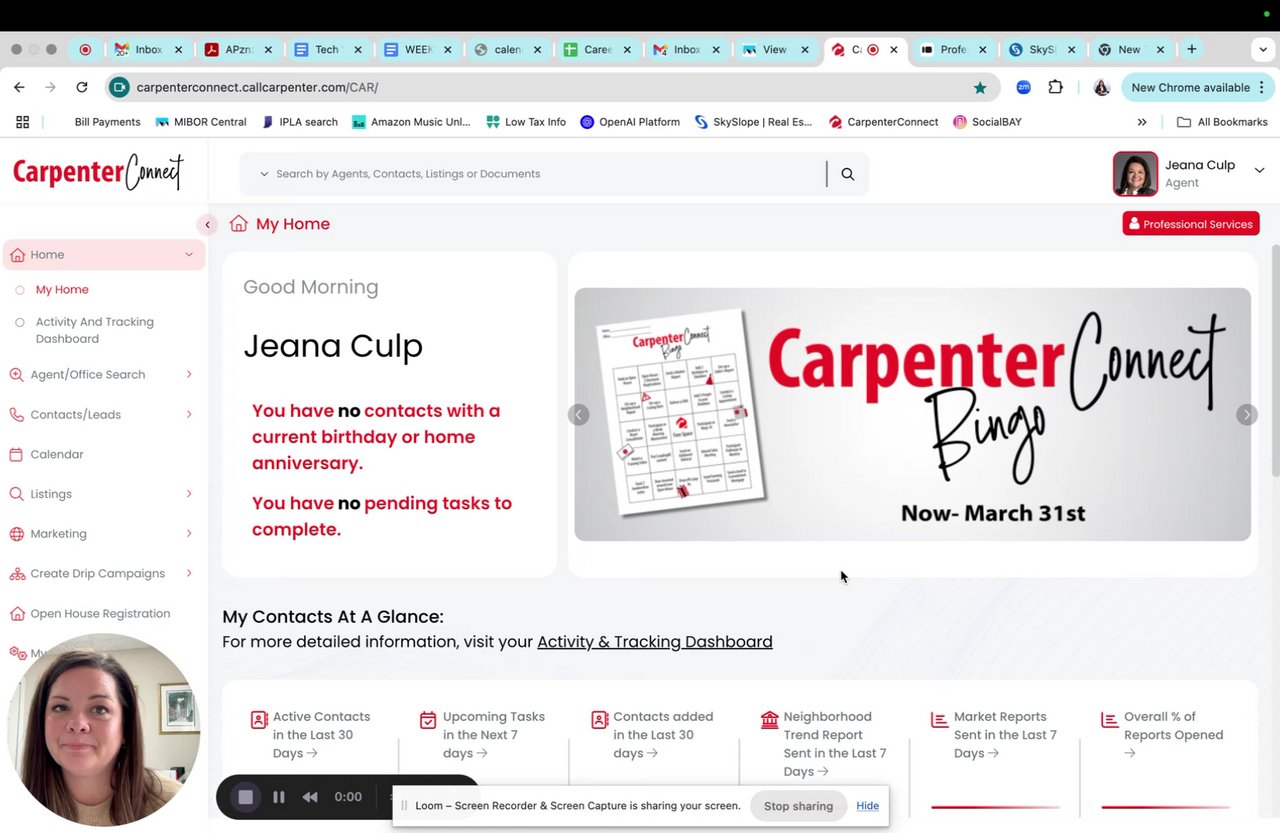Image resolution: width=1280 pixels, height=833 pixels.
Task: Reload the page with the refresh icon
Action: tap(82, 88)
